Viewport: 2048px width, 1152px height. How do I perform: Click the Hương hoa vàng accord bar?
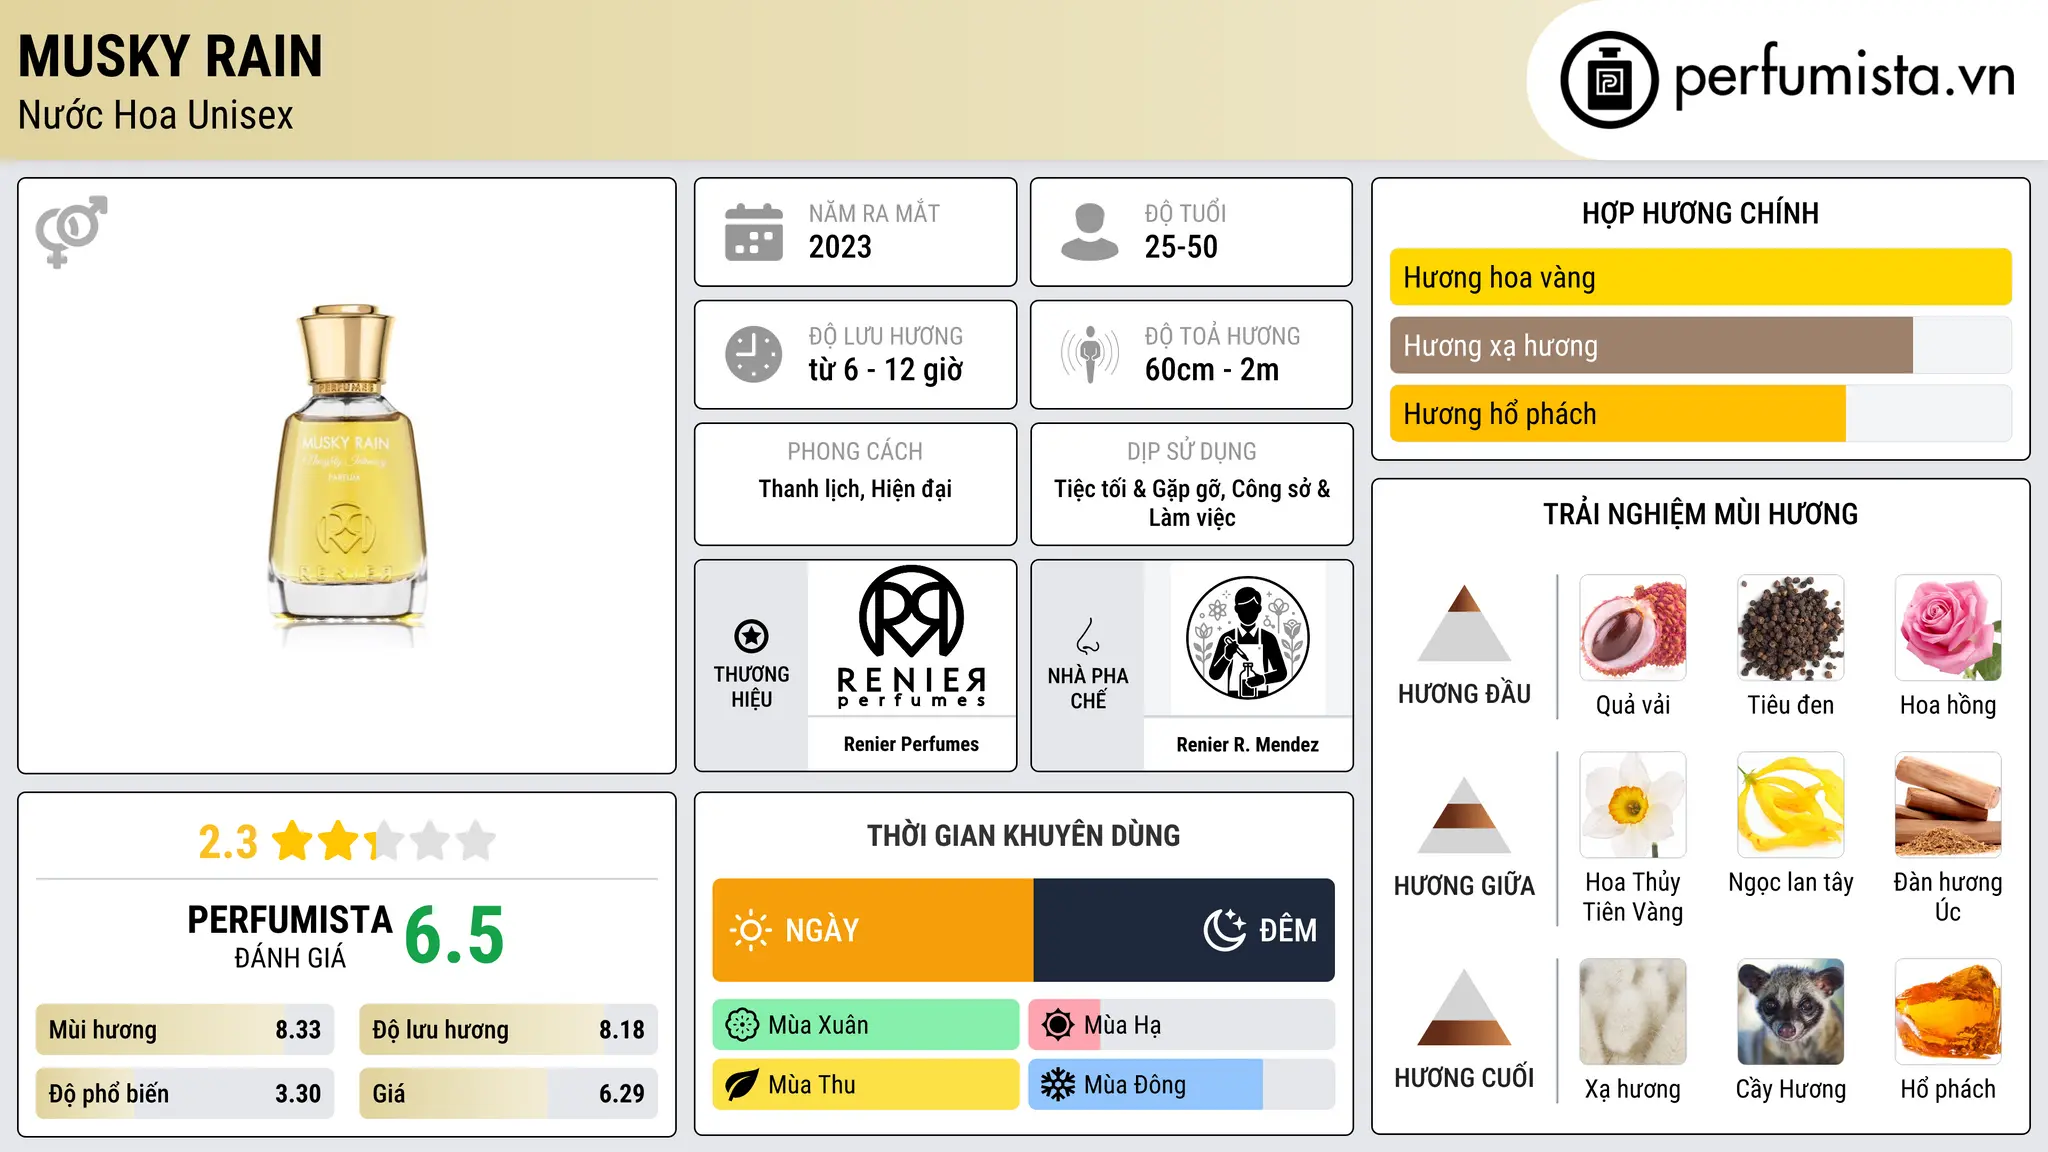click(x=1701, y=277)
